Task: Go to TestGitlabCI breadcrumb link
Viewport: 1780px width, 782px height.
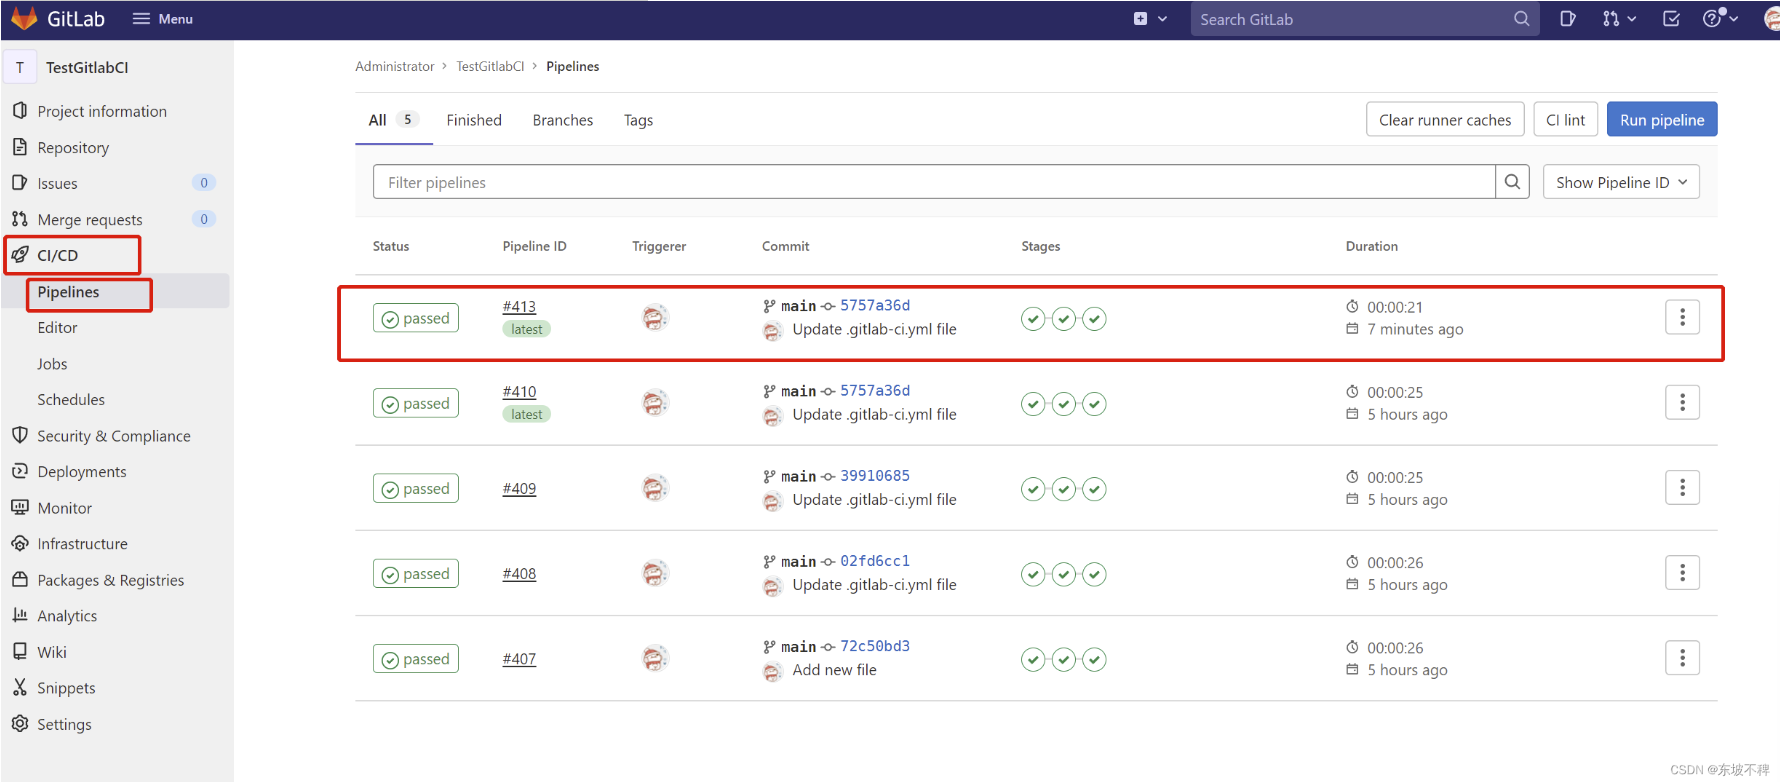Action: (490, 66)
